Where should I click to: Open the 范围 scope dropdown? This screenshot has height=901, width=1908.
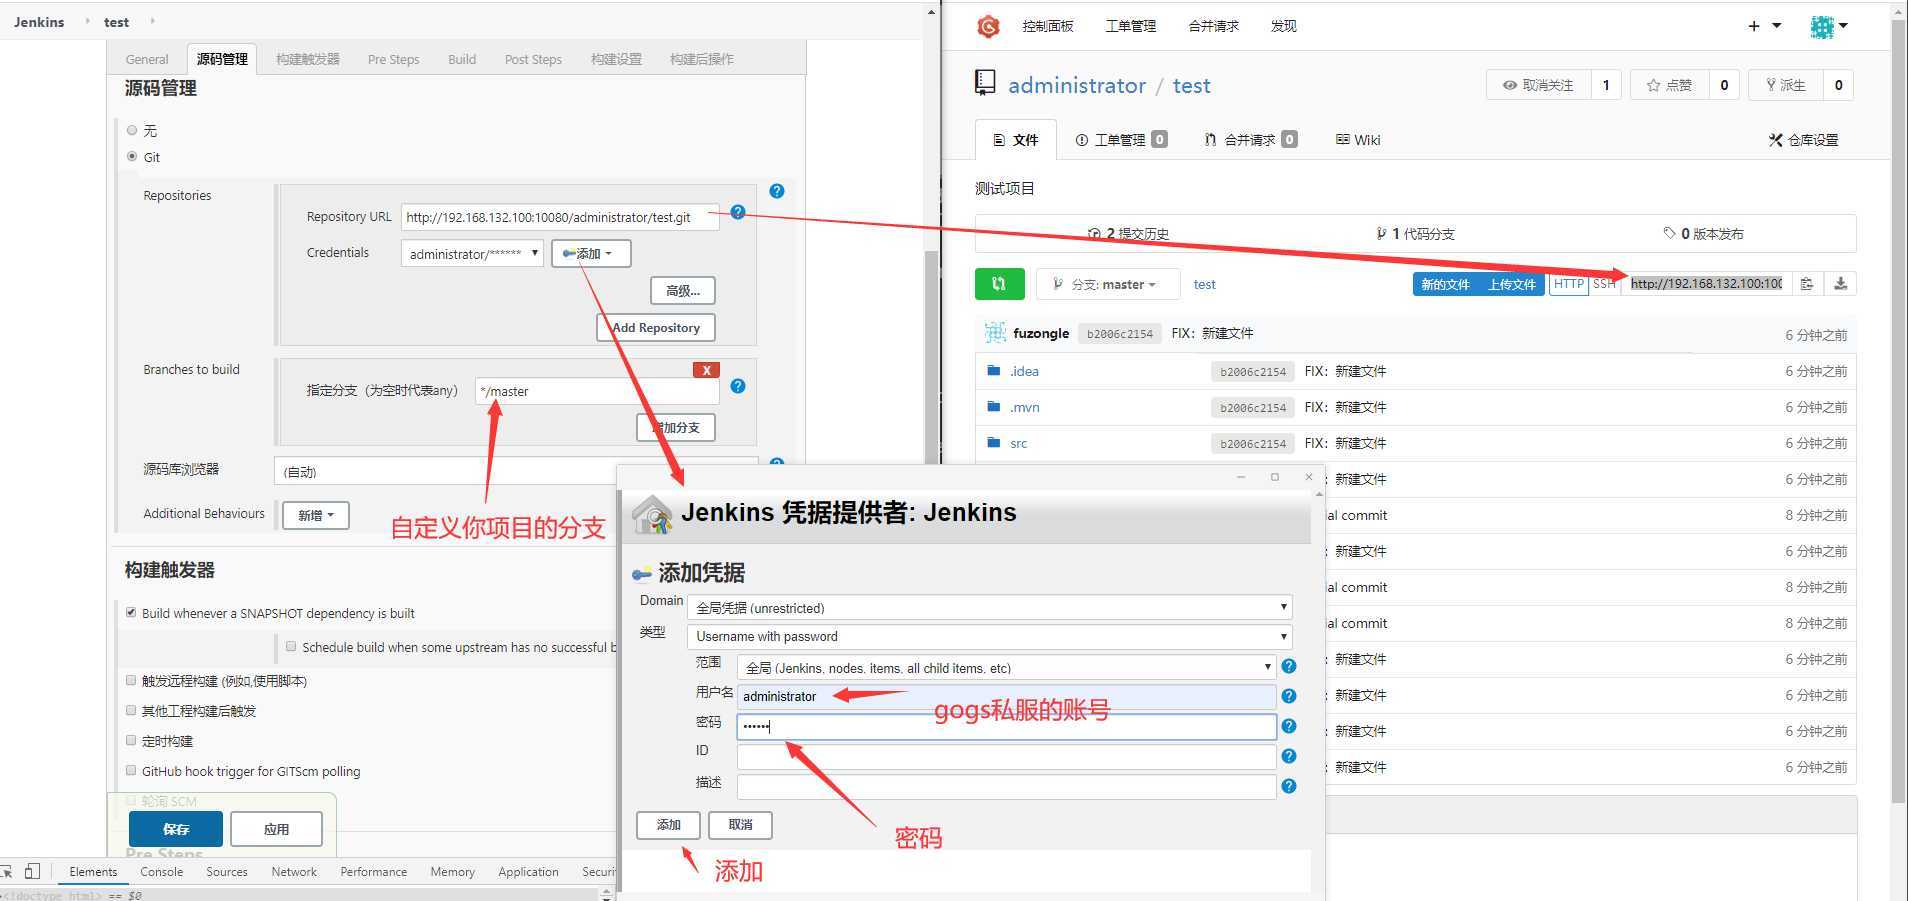[1006, 667]
